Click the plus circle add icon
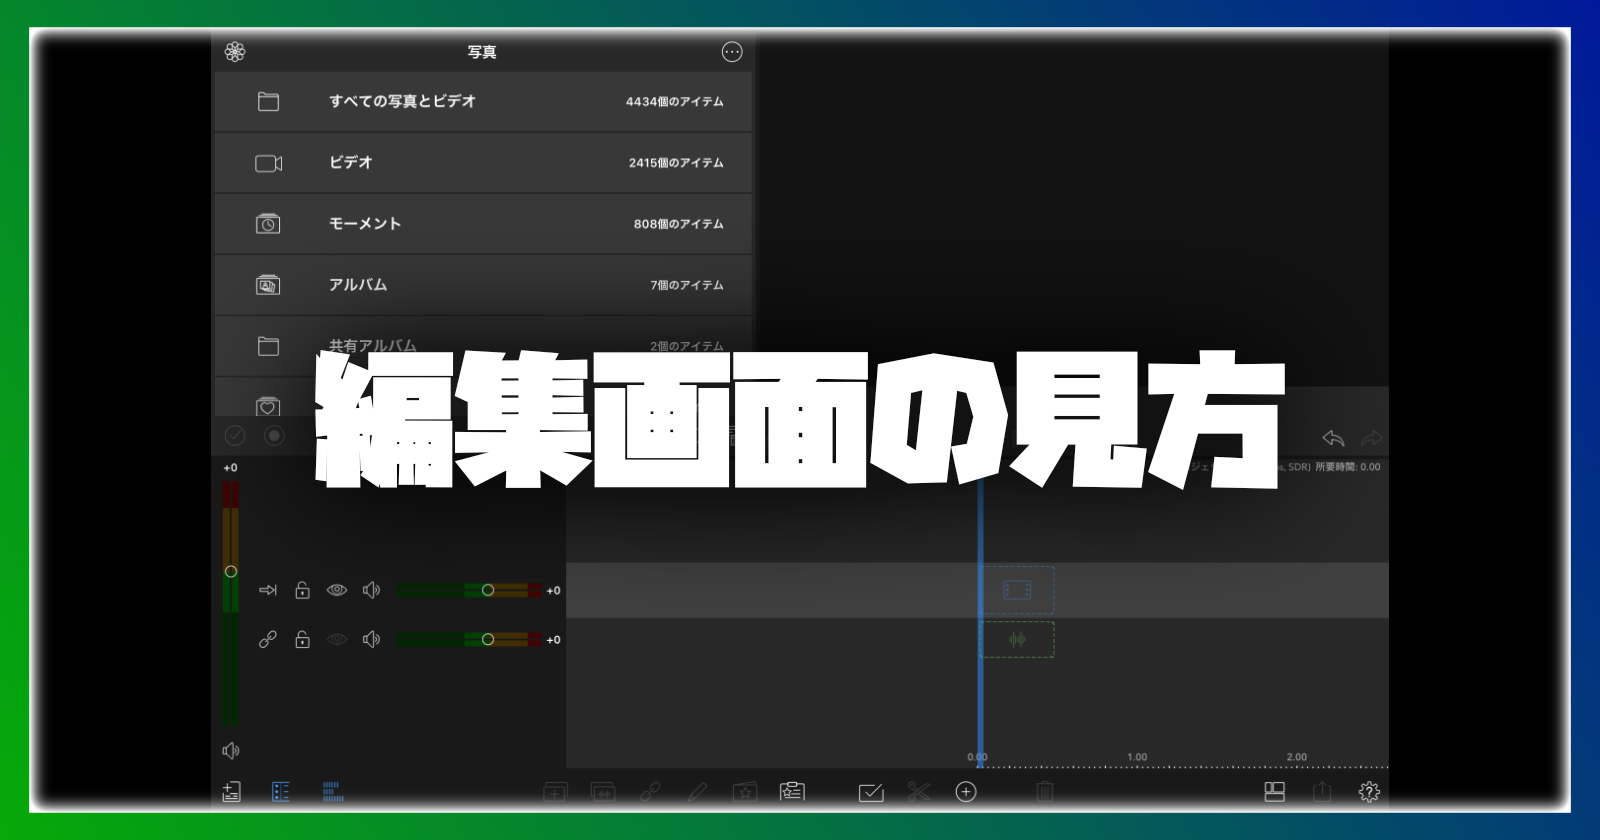 [x=966, y=792]
